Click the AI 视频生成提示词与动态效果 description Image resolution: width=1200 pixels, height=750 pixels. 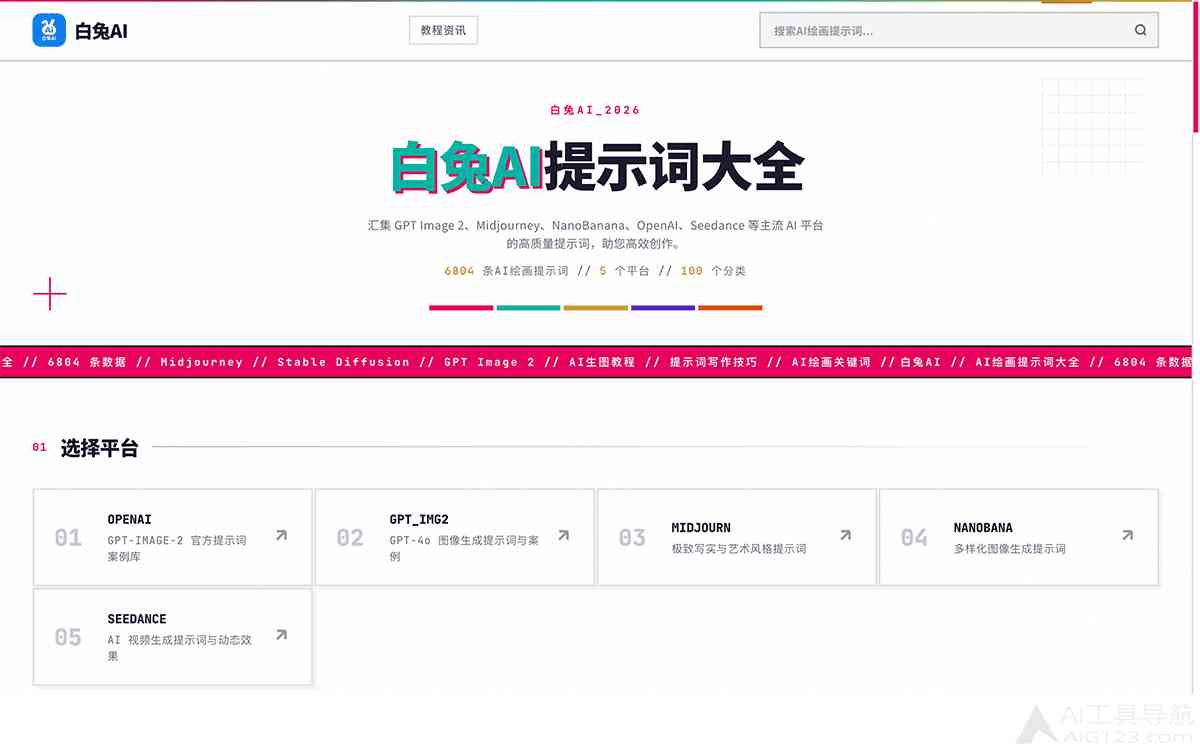click(180, 648)
